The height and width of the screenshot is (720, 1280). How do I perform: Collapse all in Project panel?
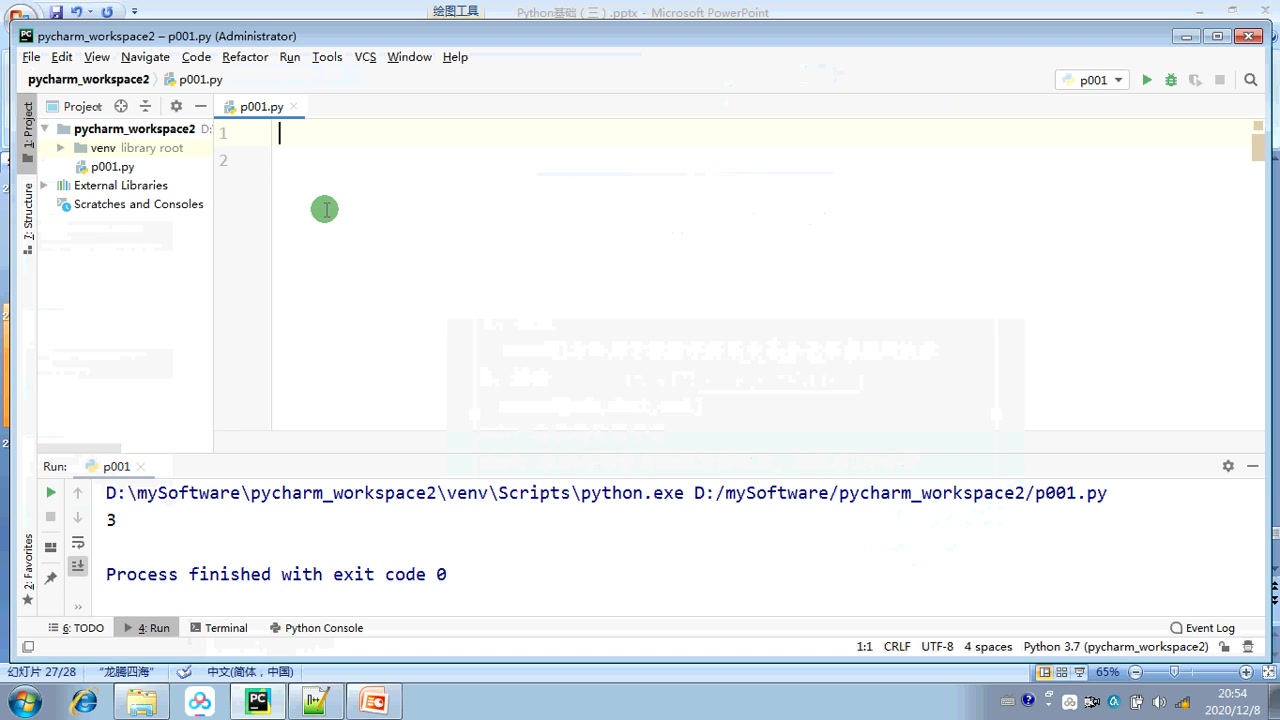point(145,106)
